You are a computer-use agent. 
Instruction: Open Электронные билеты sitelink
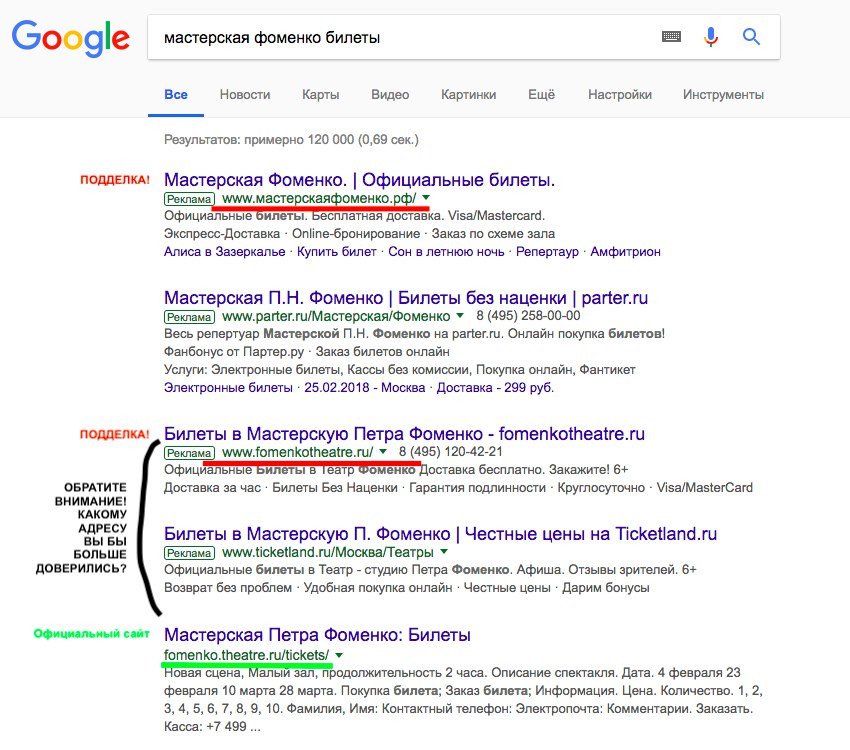[x=228, y=387]
